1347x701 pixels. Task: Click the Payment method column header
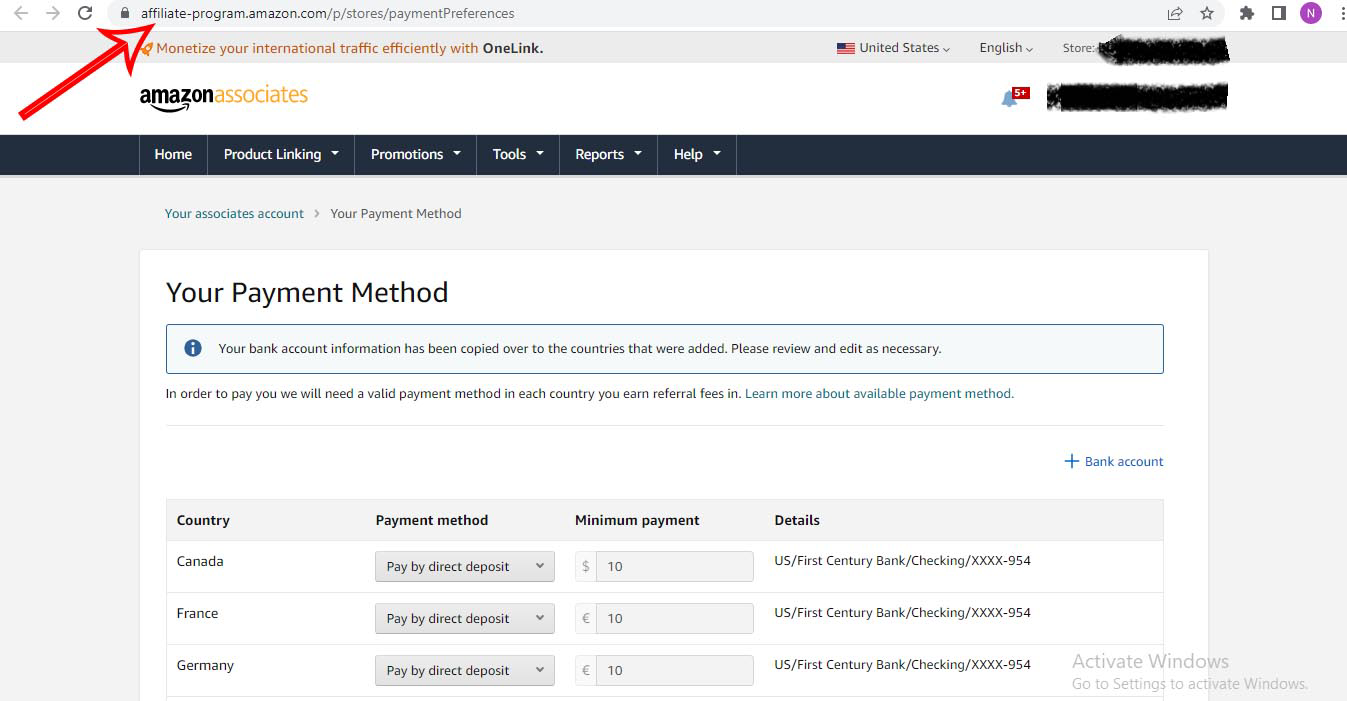tap(432, 520)
